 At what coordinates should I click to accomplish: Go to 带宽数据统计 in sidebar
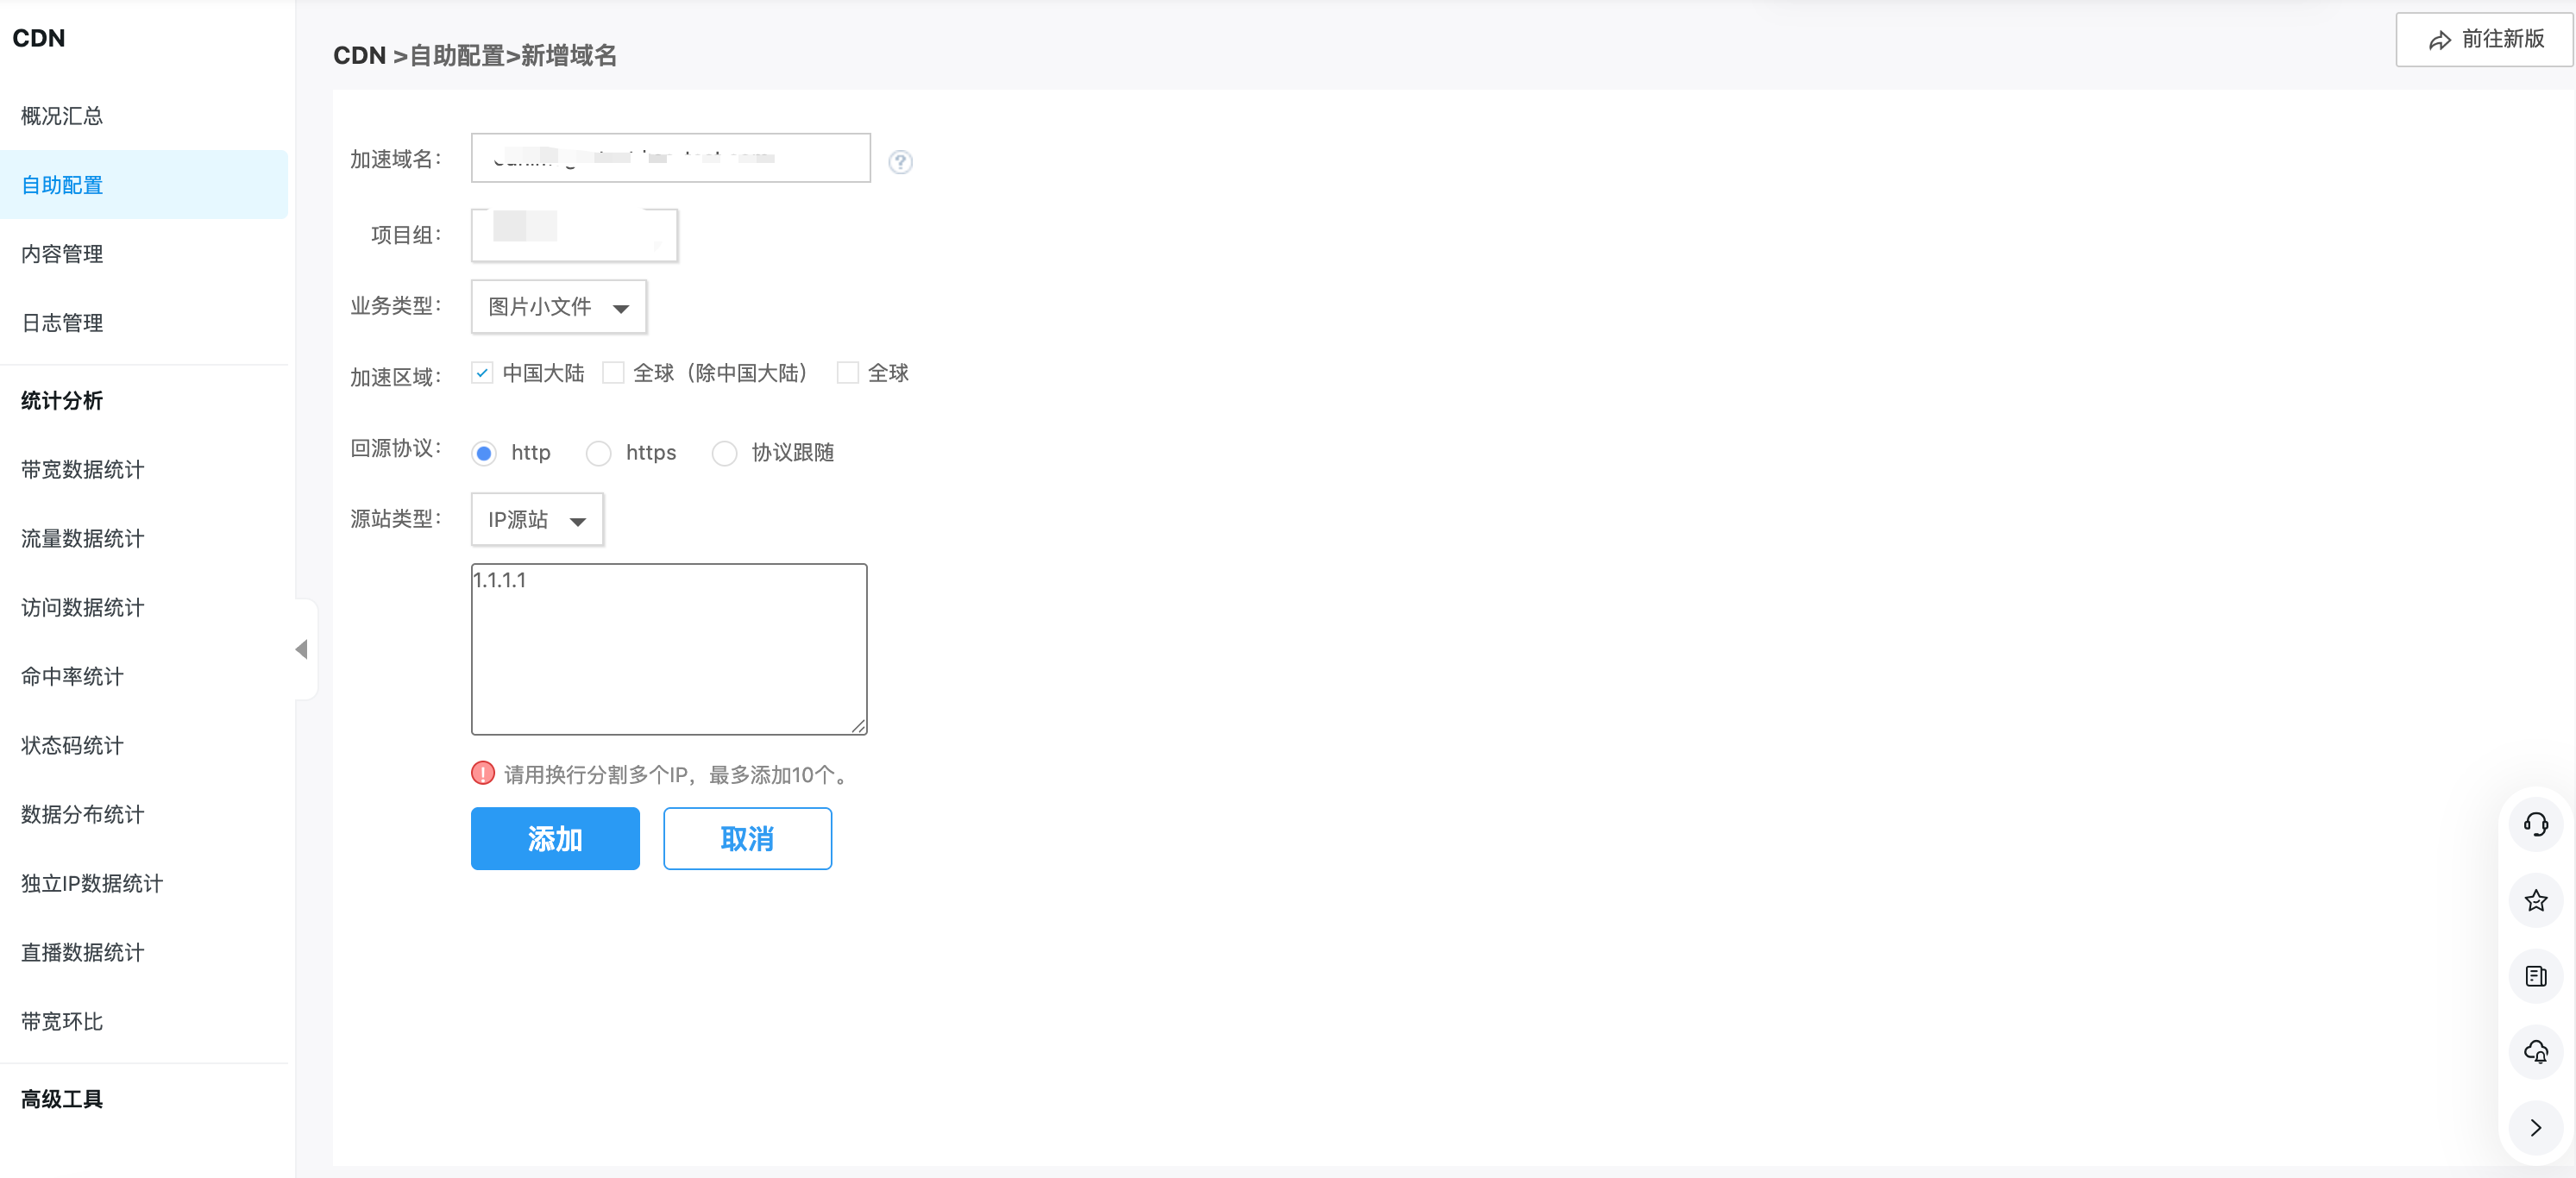click(82, 469)
